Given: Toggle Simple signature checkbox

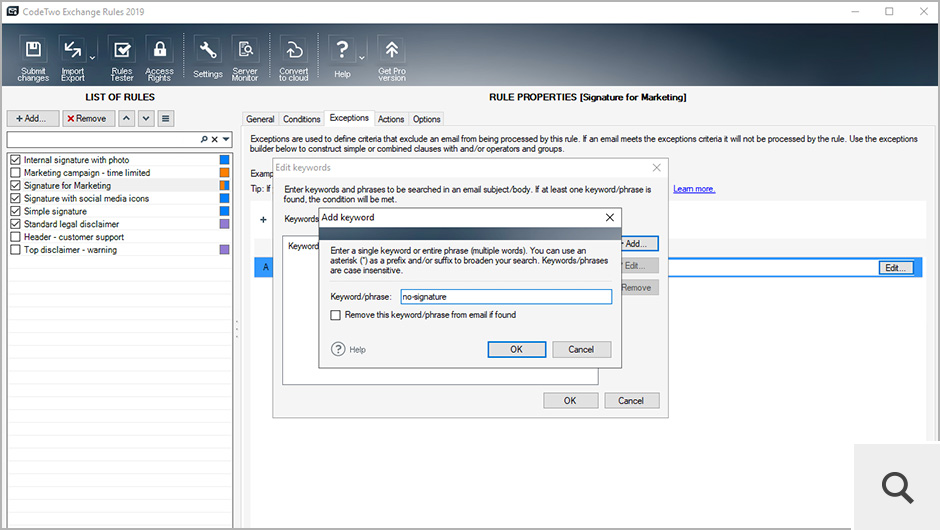Looking at the screenshot, I should (x=16, y=211).
